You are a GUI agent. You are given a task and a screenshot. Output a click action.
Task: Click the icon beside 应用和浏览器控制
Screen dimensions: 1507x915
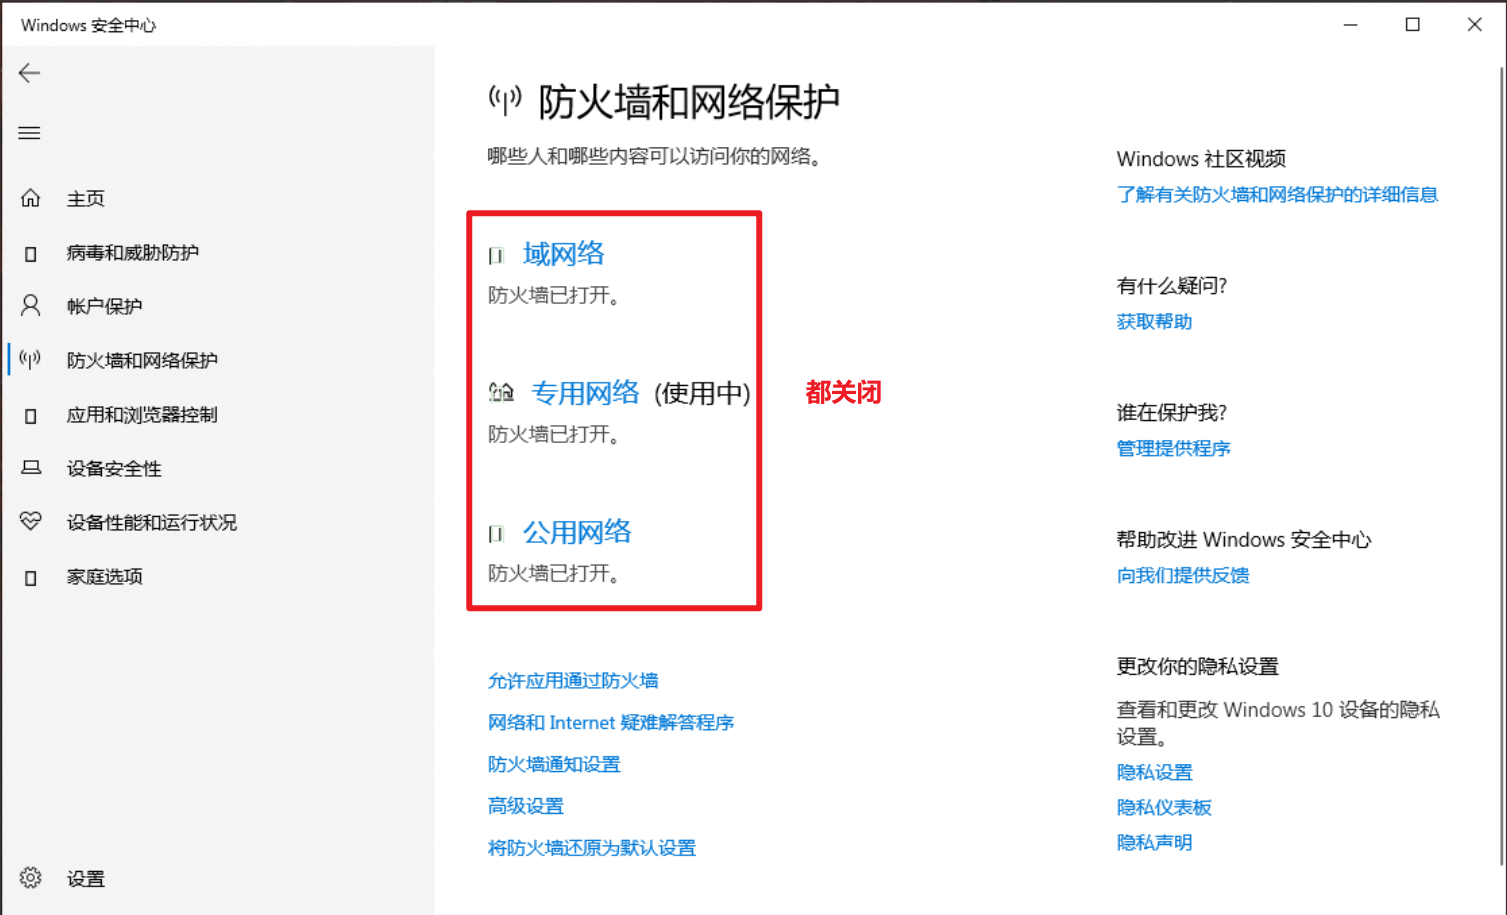31,416
